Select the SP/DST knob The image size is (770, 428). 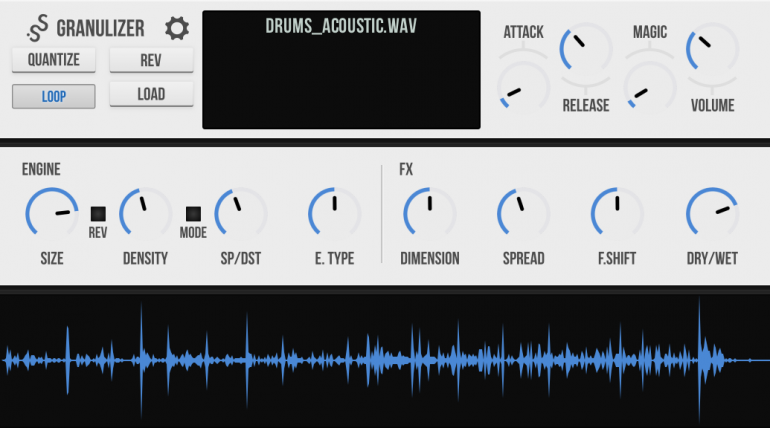point(241,214)
